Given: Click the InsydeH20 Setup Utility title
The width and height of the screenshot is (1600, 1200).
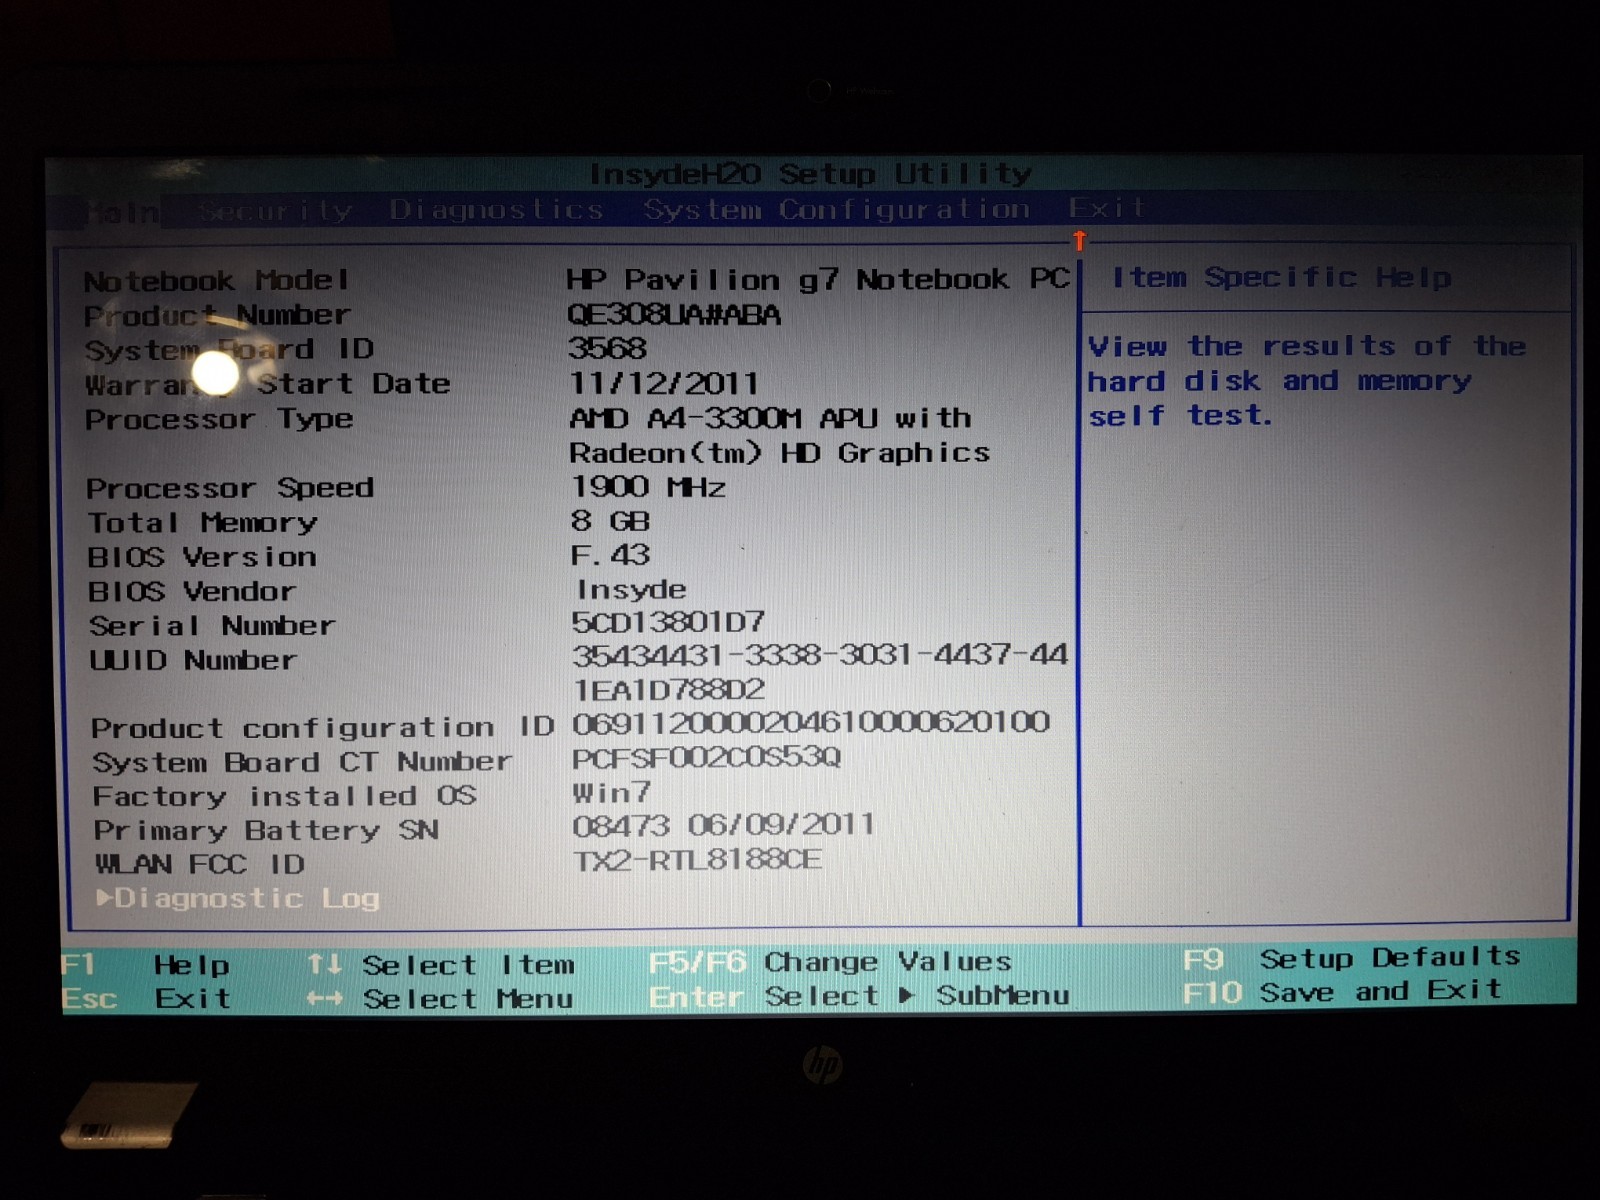Looking at the screenshot, I should click(811, 174).
